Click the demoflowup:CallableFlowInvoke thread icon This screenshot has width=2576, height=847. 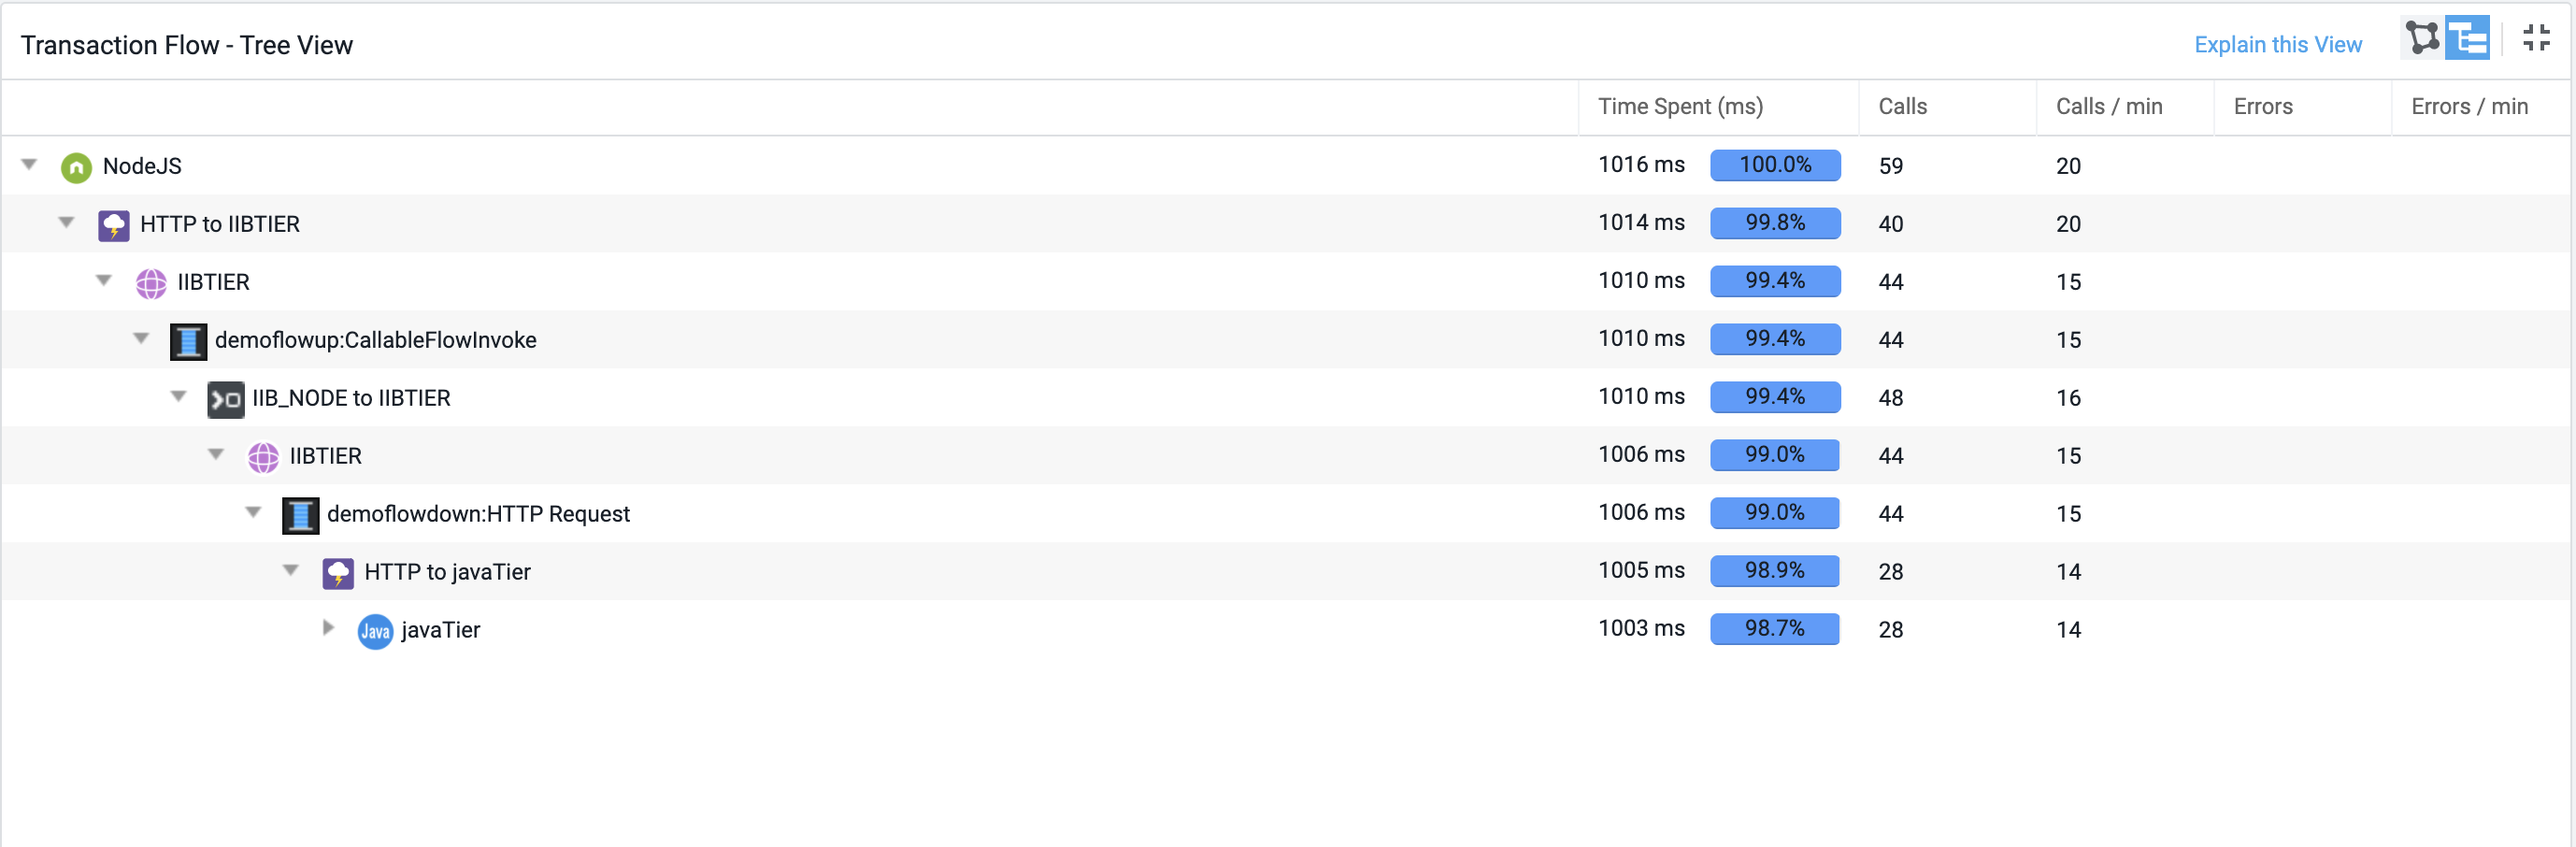click(x=188, y=341)
